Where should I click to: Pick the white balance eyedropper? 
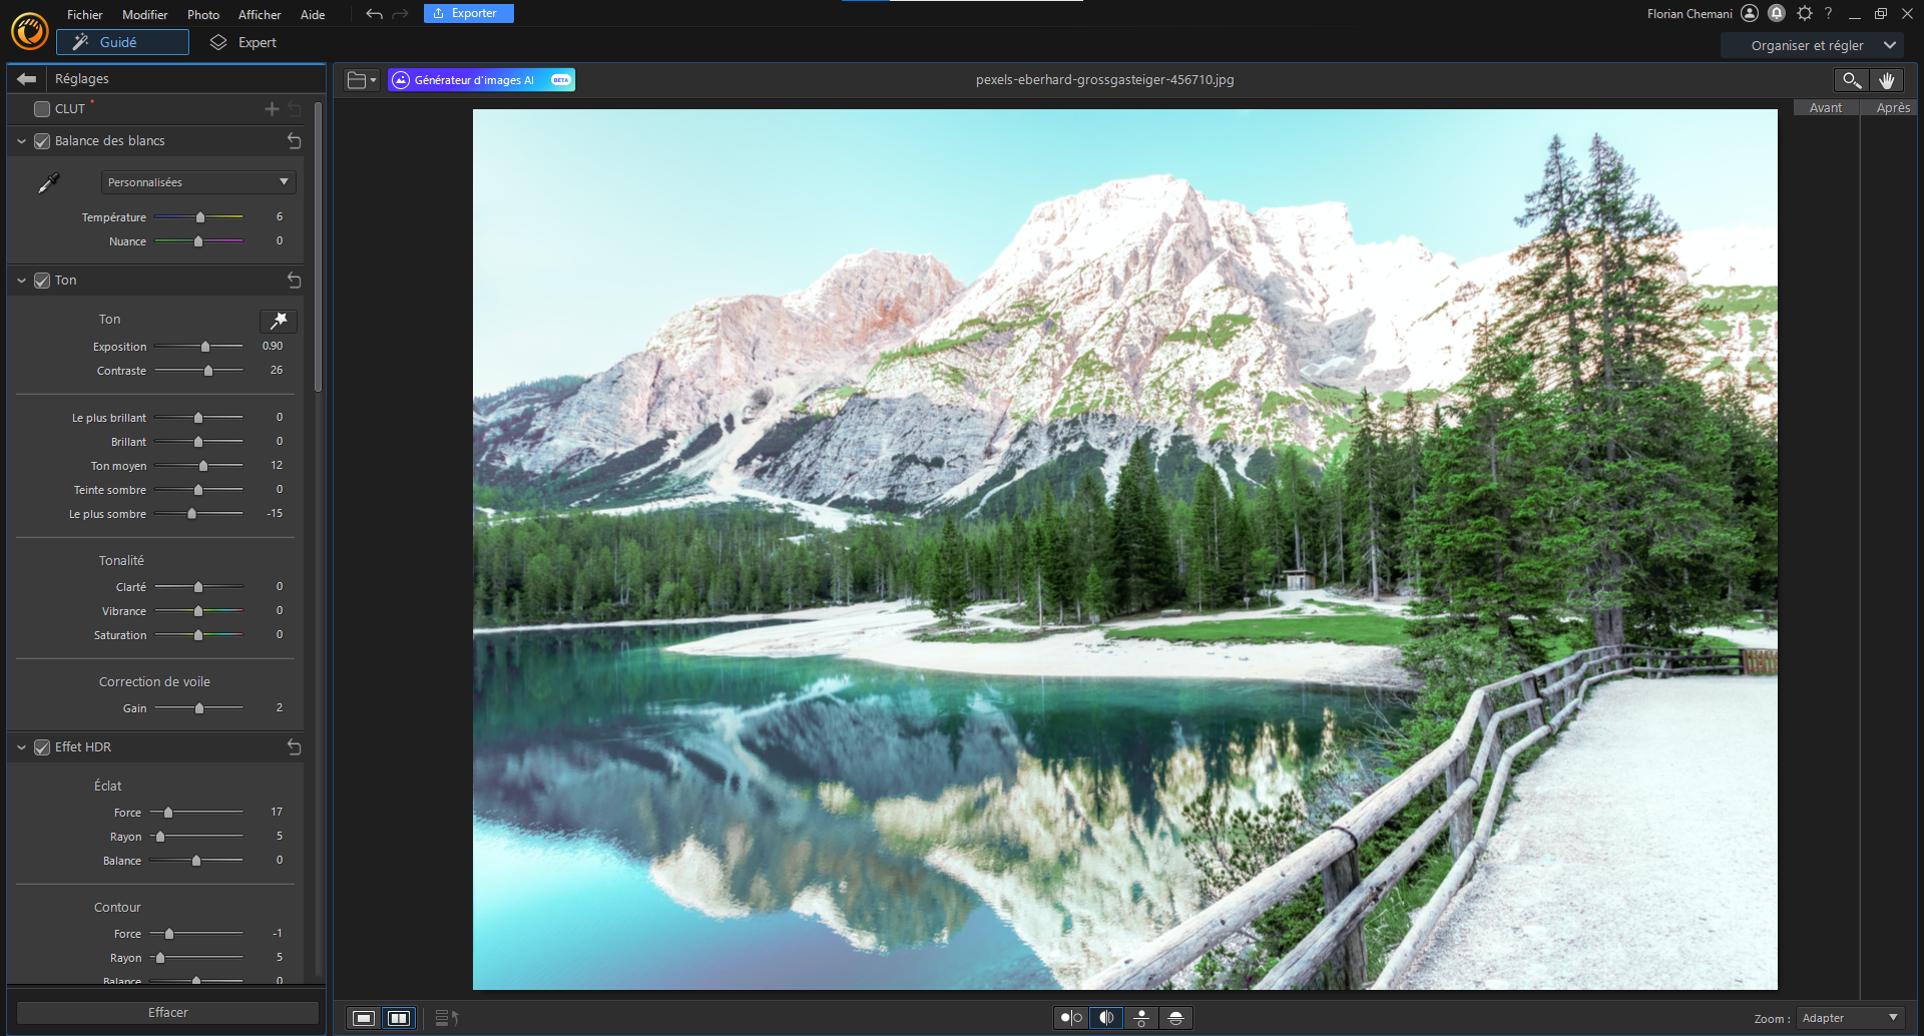48,183
